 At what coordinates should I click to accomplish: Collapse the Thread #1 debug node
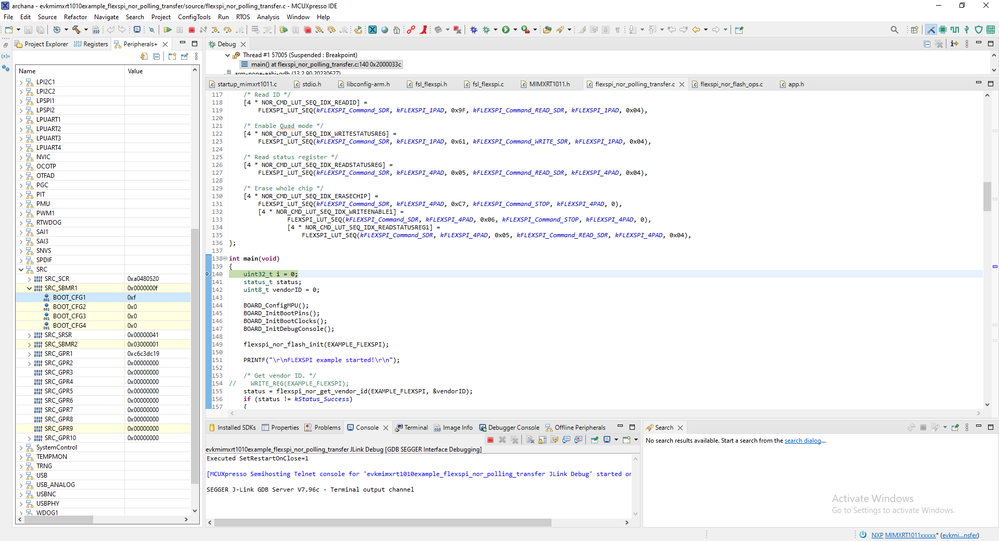point(227,55)
